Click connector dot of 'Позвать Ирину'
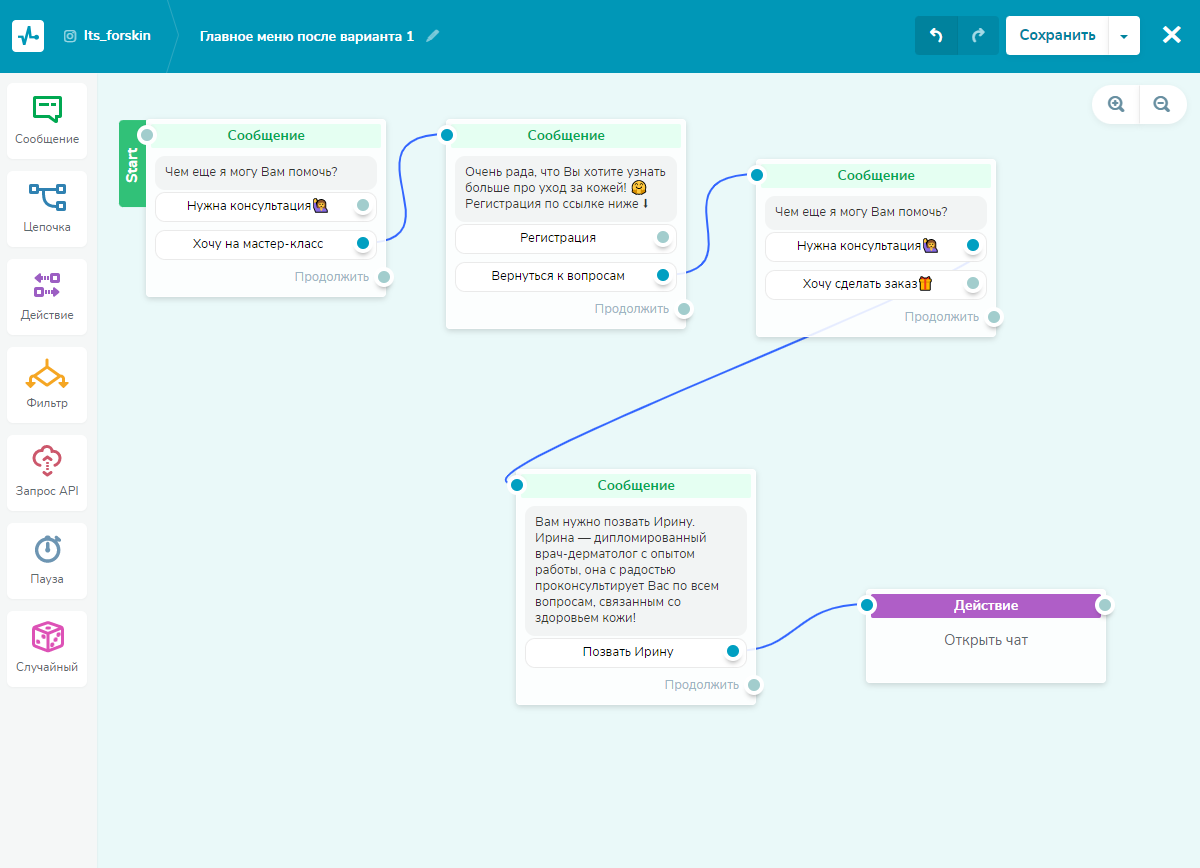 [733, 651]
